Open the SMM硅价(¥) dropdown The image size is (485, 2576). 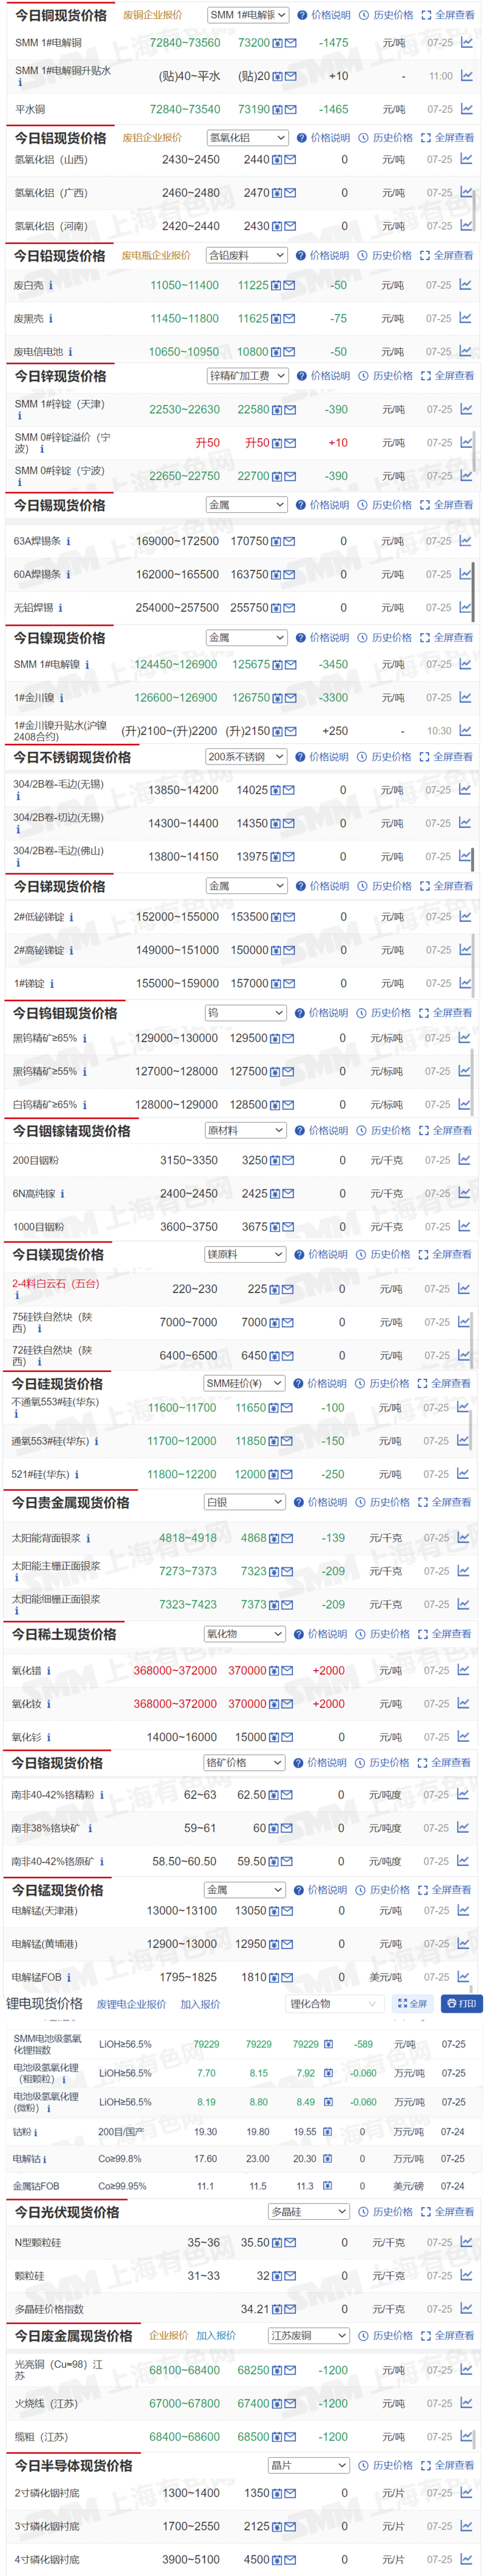pyautogui.click(x=244, y=1384)
